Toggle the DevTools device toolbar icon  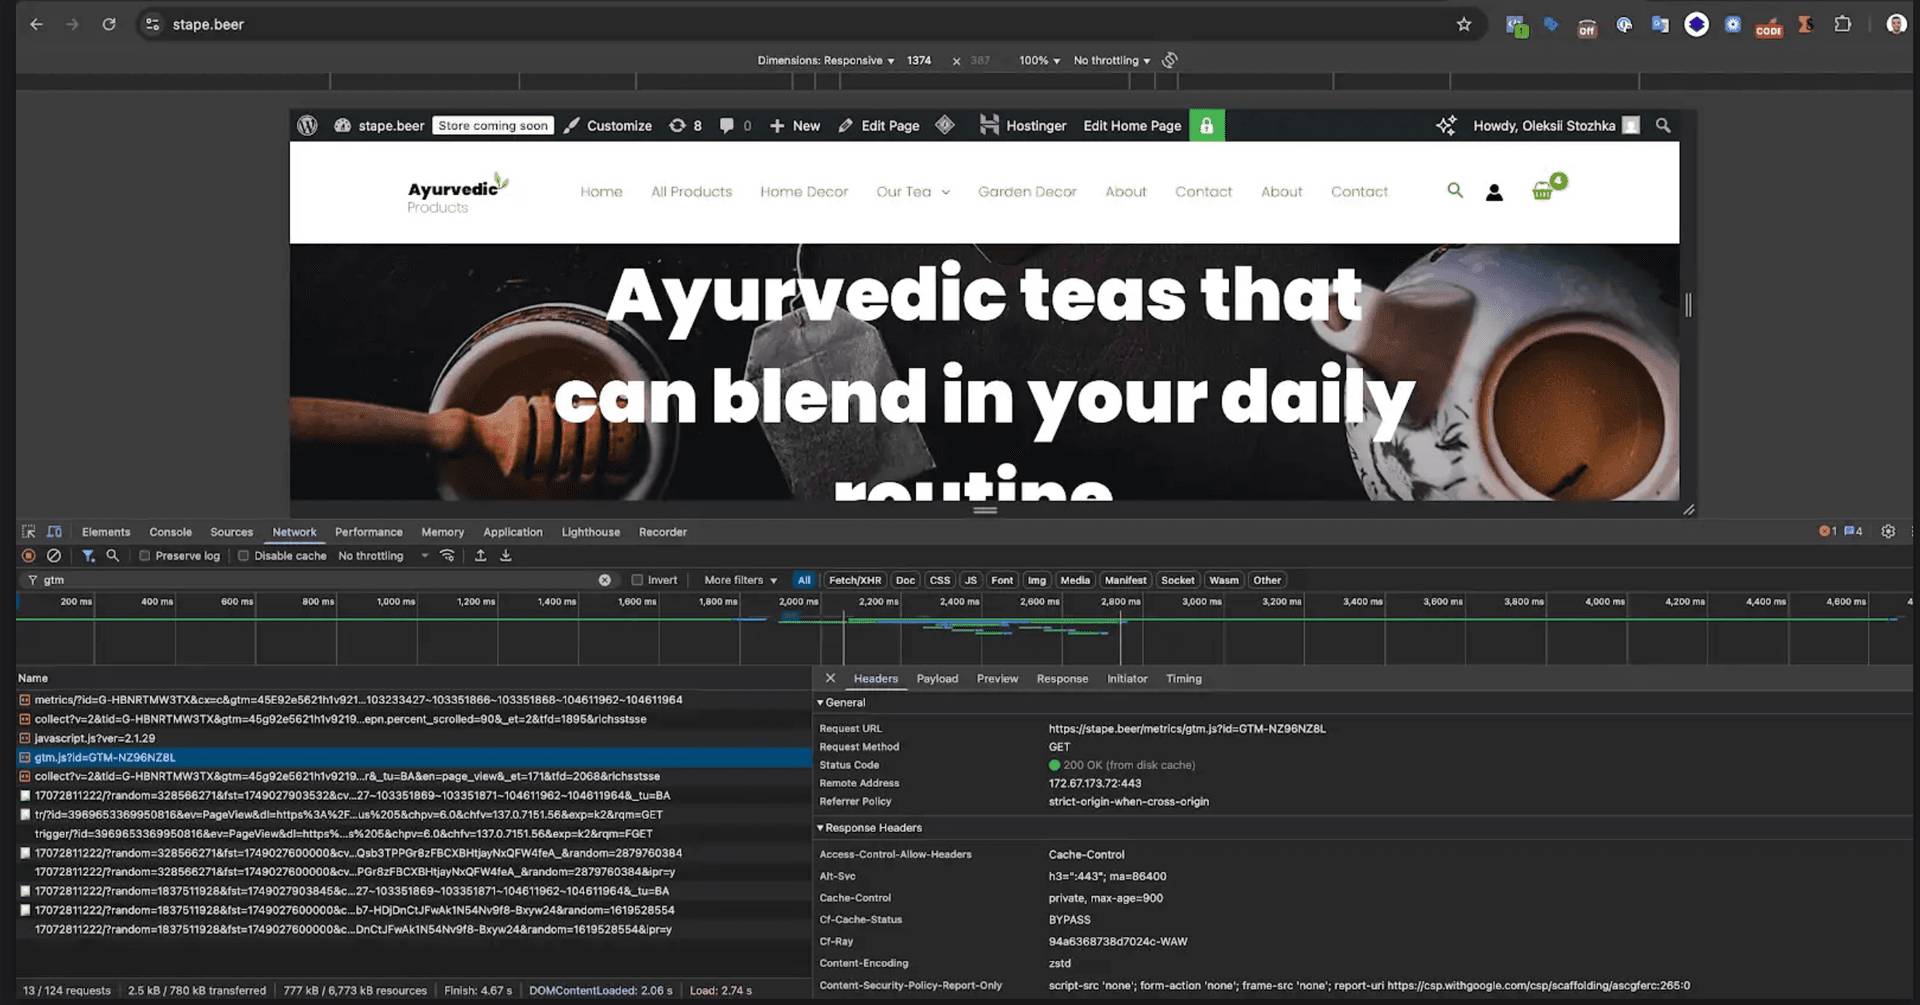54,532
